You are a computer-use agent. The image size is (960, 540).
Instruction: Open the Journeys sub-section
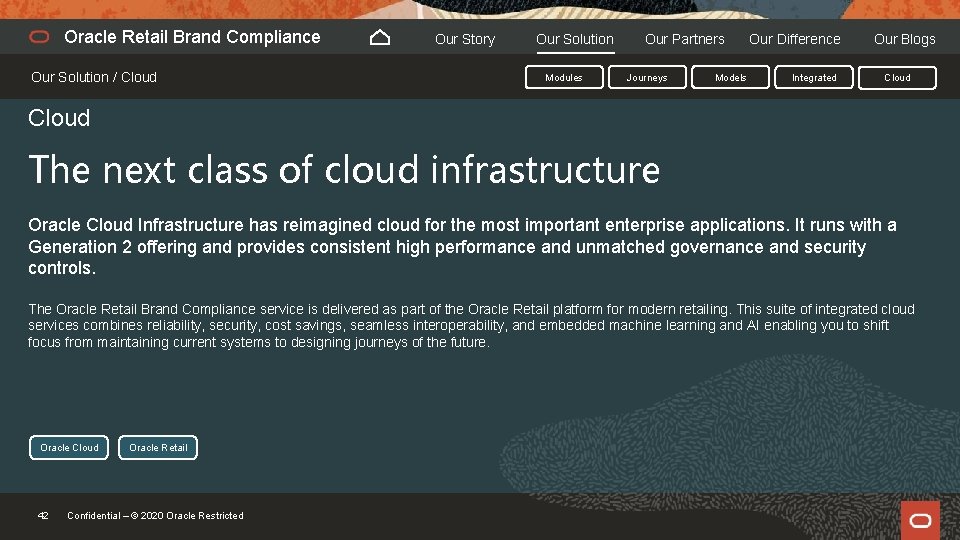pyautogui.click(x=647, y=78)
